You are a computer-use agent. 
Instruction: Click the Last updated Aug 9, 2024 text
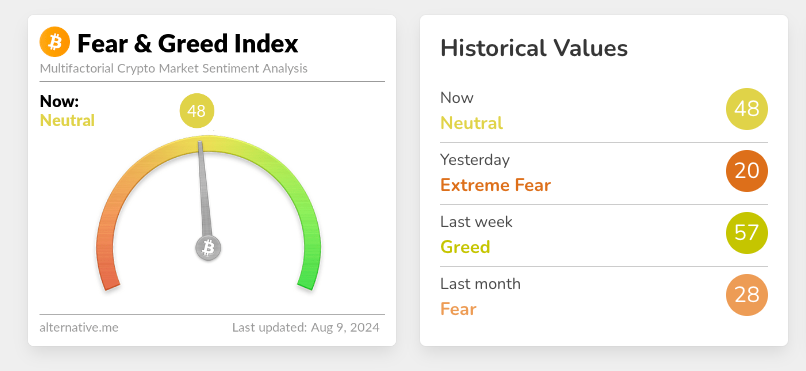(306, 327)
